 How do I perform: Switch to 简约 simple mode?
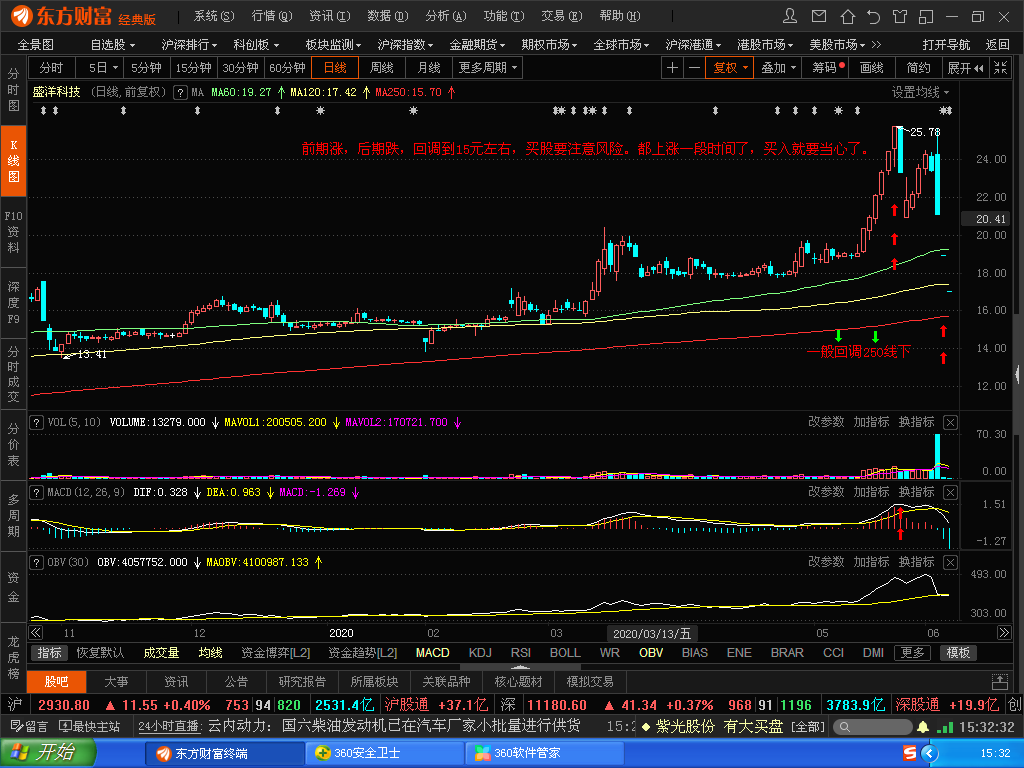918,67
